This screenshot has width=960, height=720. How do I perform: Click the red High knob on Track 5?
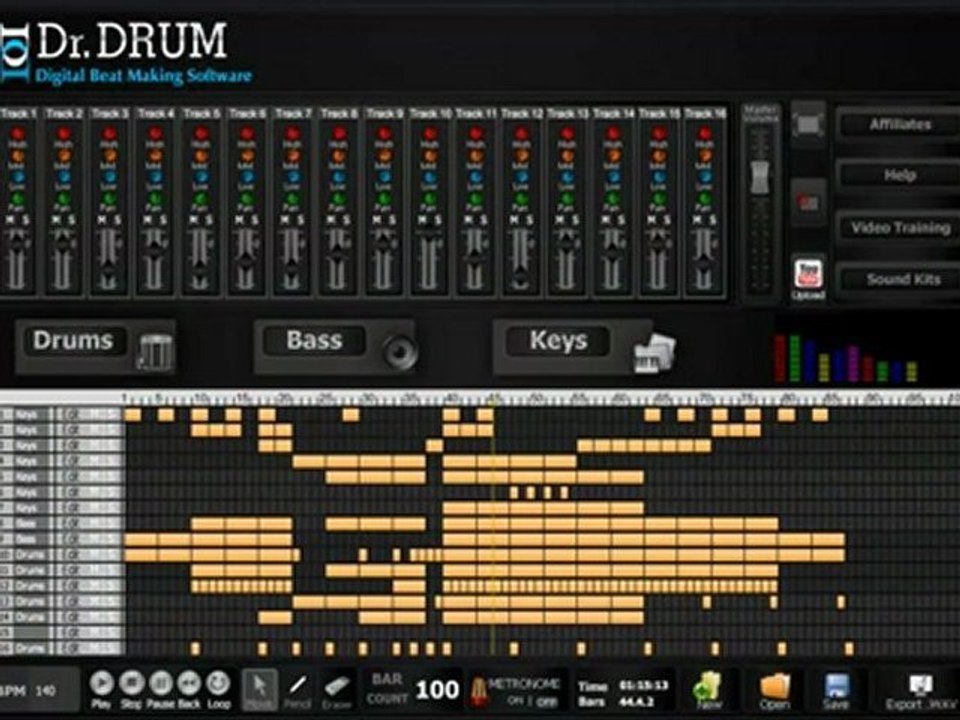point(201,133)
